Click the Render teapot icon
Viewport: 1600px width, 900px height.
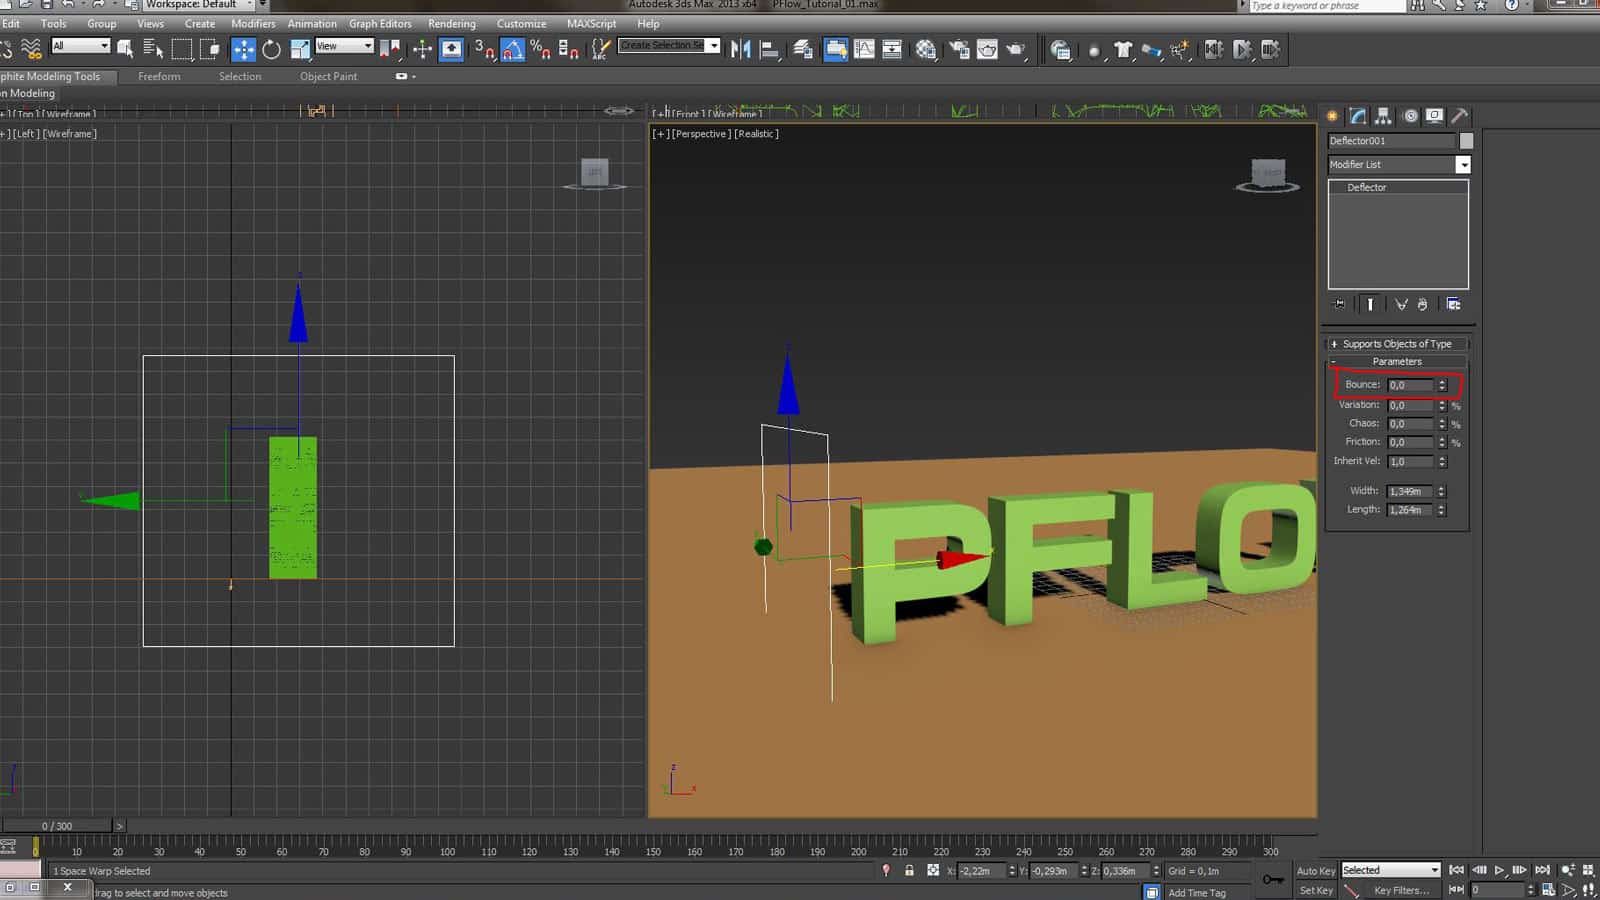[1016, 50]
